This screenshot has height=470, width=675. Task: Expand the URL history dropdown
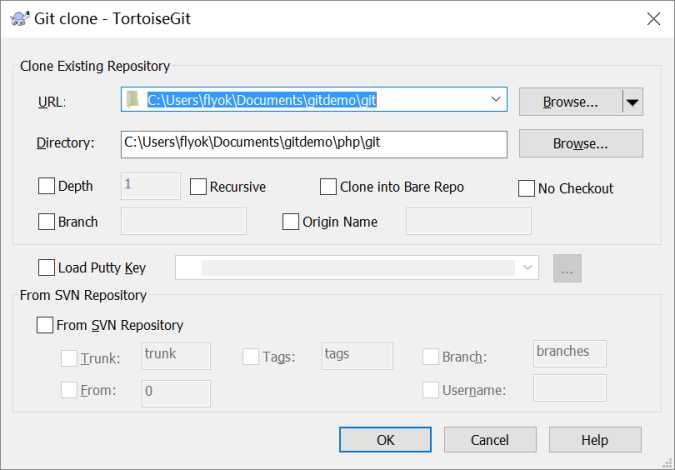pyautogui.click(x=495, y=99)
